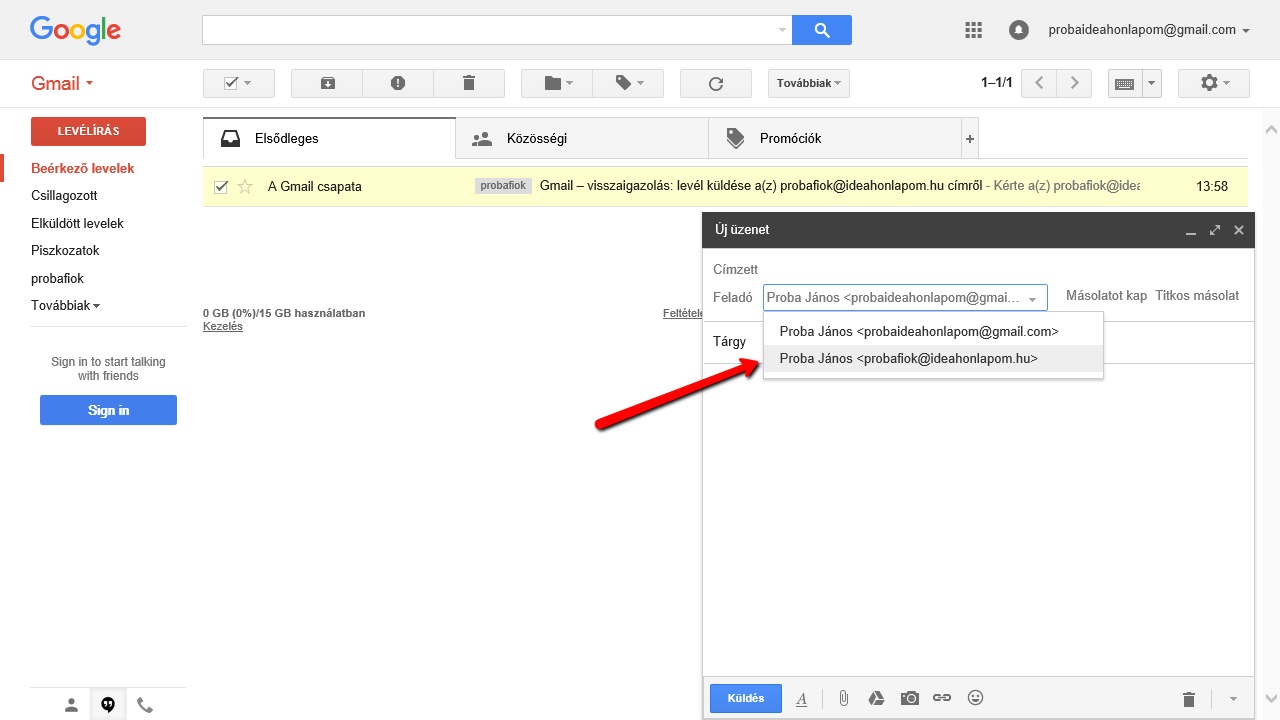This screenshot has height=720, width=1280.
Task: Select sender probafiok@ideahonlapom.hu from list
Action: 933,358
